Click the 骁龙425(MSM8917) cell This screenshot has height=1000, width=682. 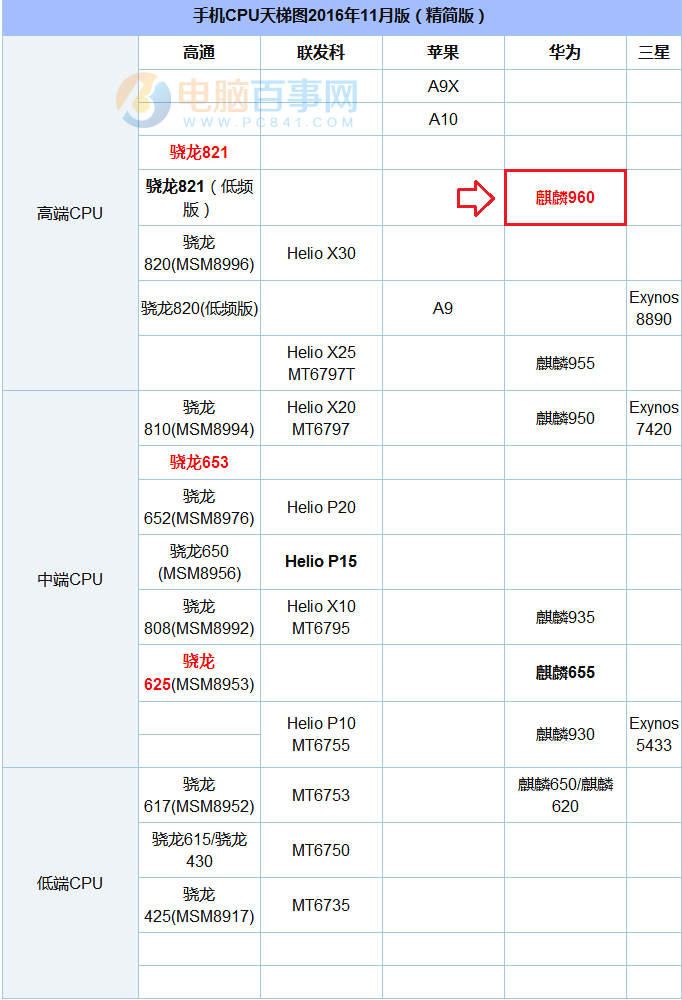pyautogui.click(x=199, y=905)
